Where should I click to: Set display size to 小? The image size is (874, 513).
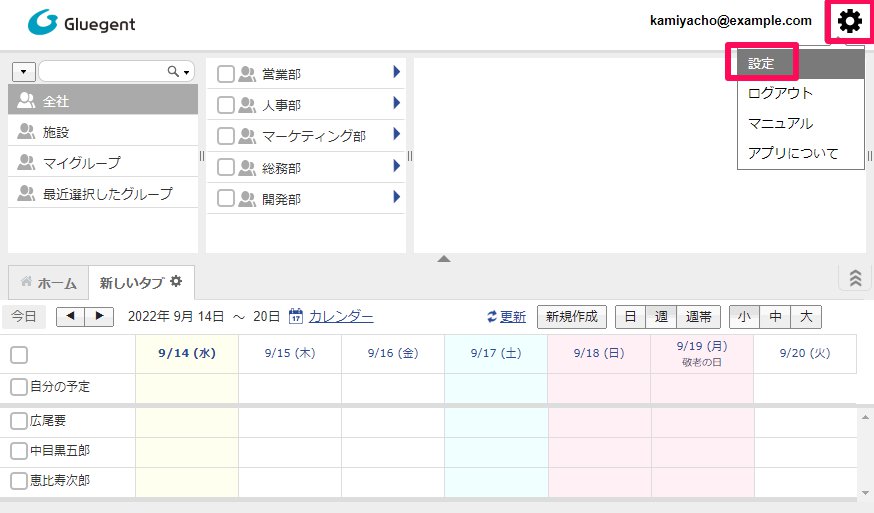point(744,317)
